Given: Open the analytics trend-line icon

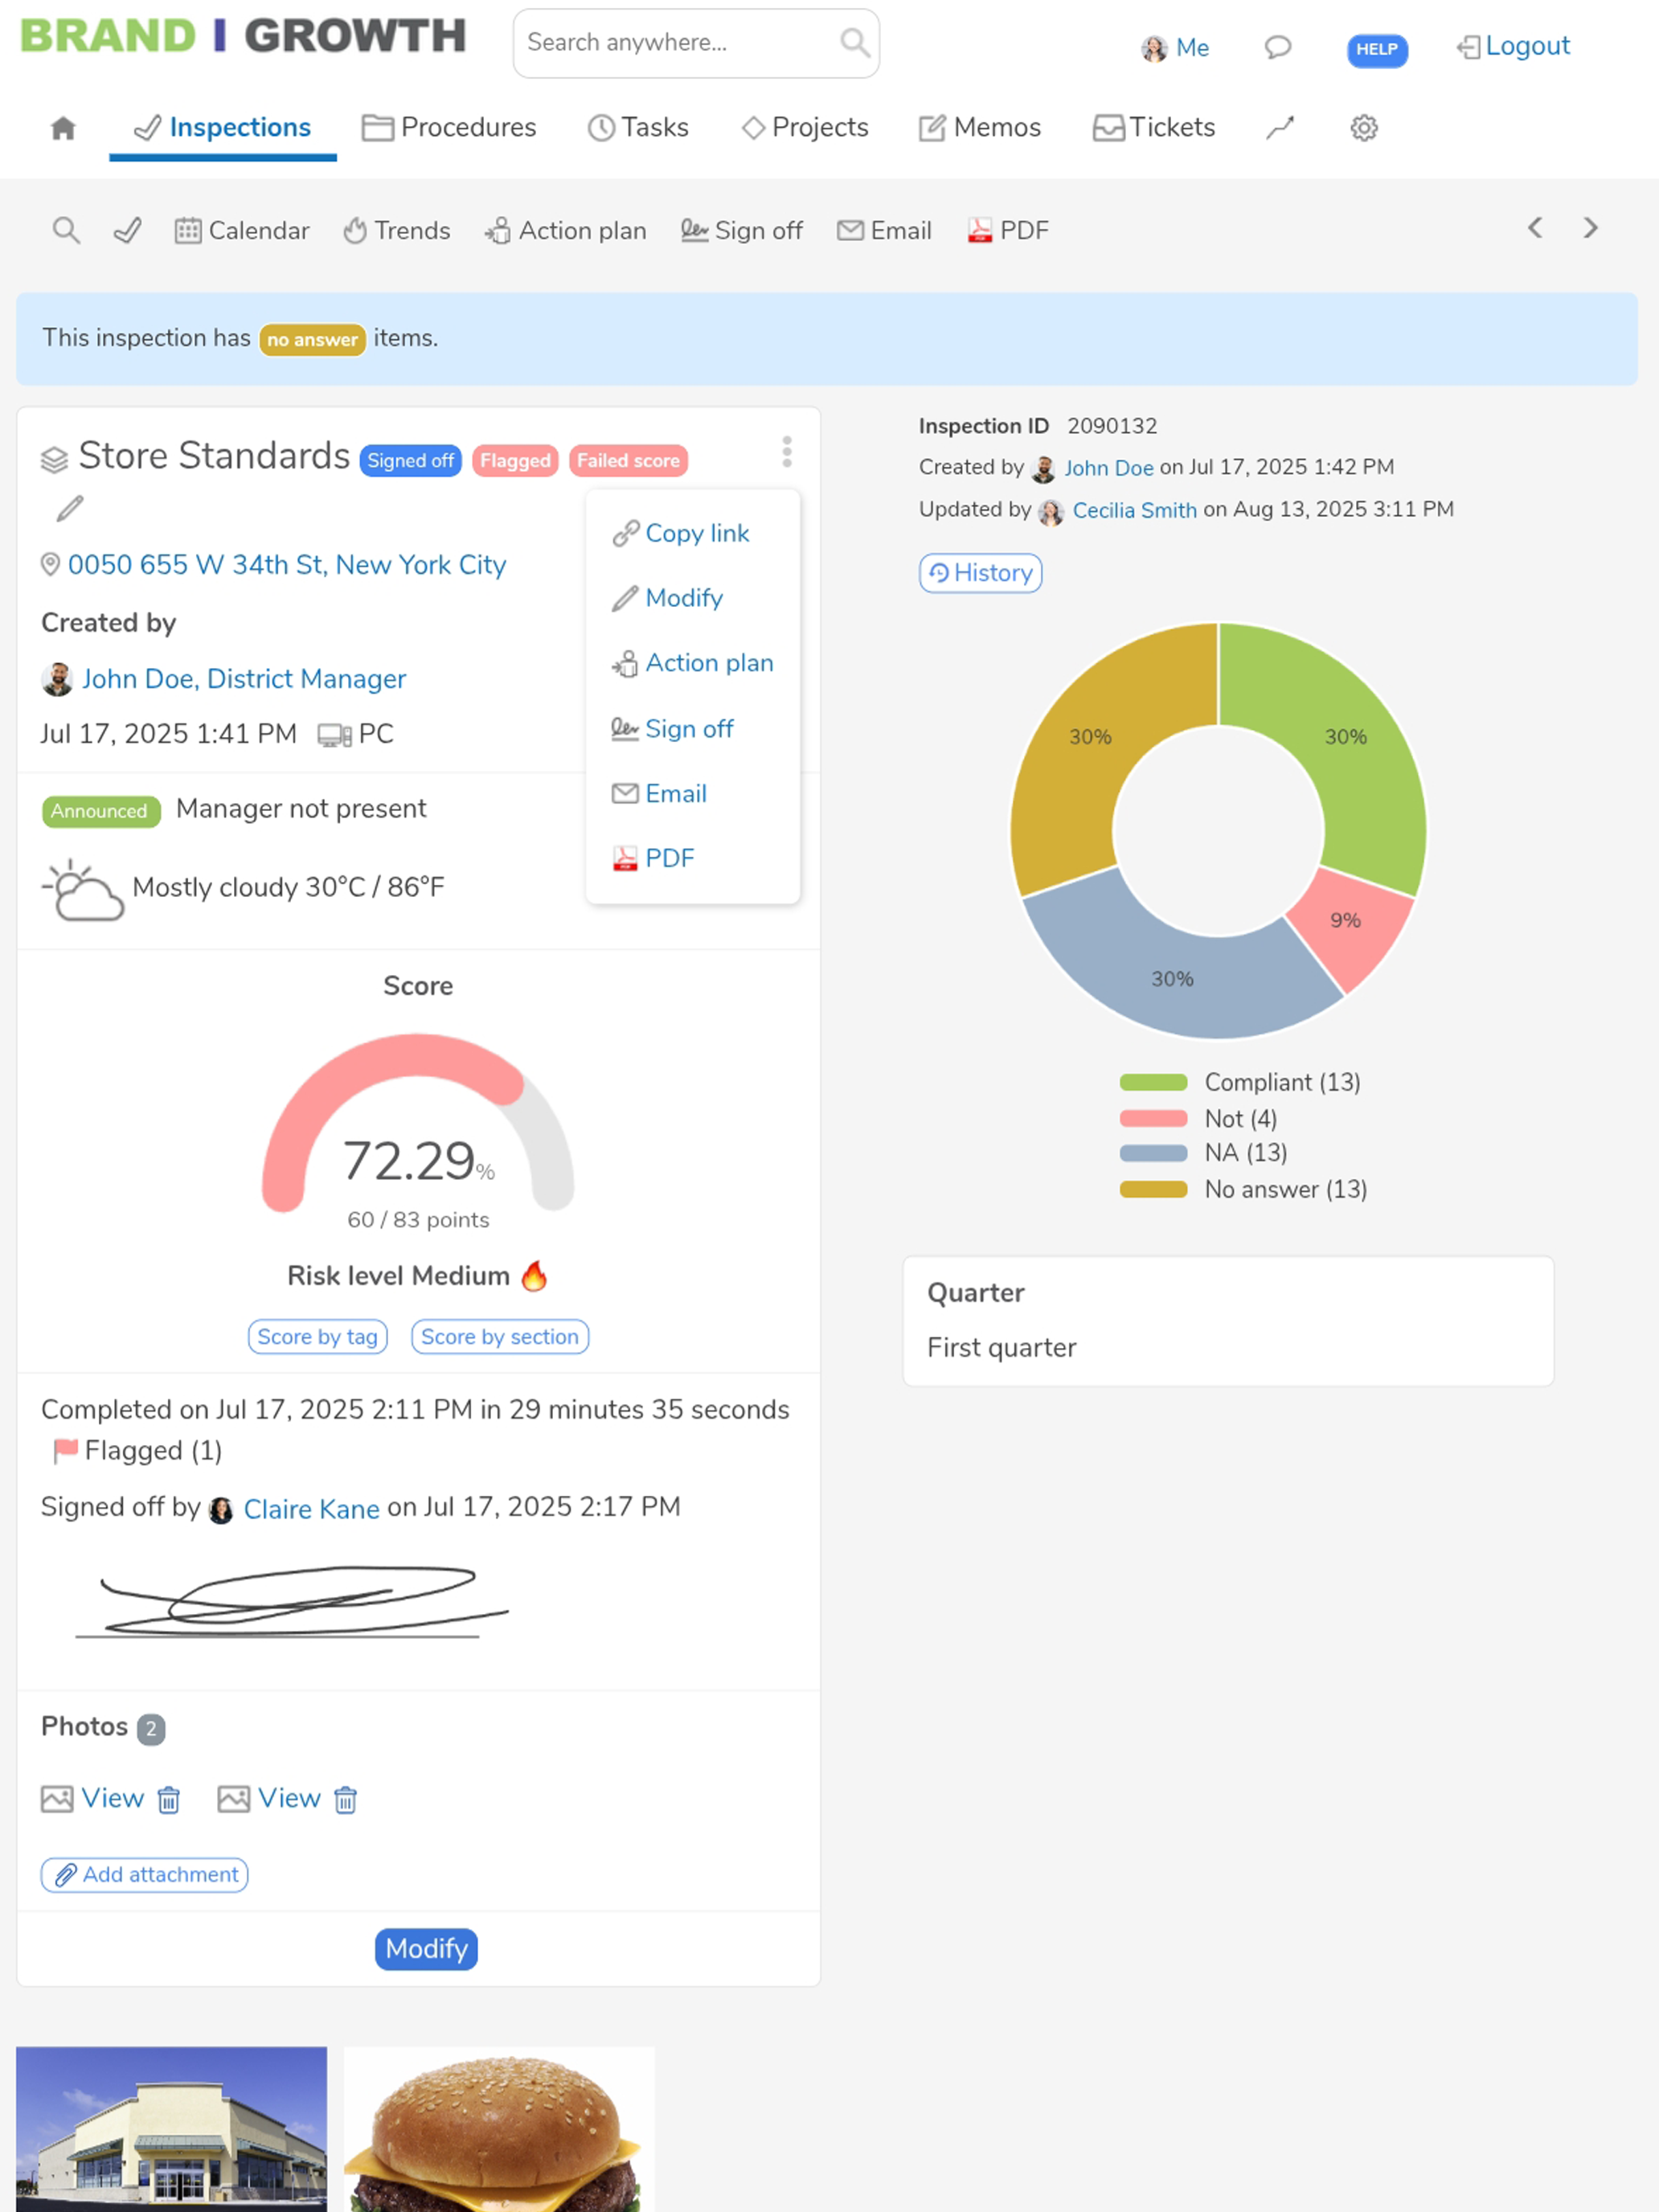Looking at the screenshot, I should [1279, 128].
